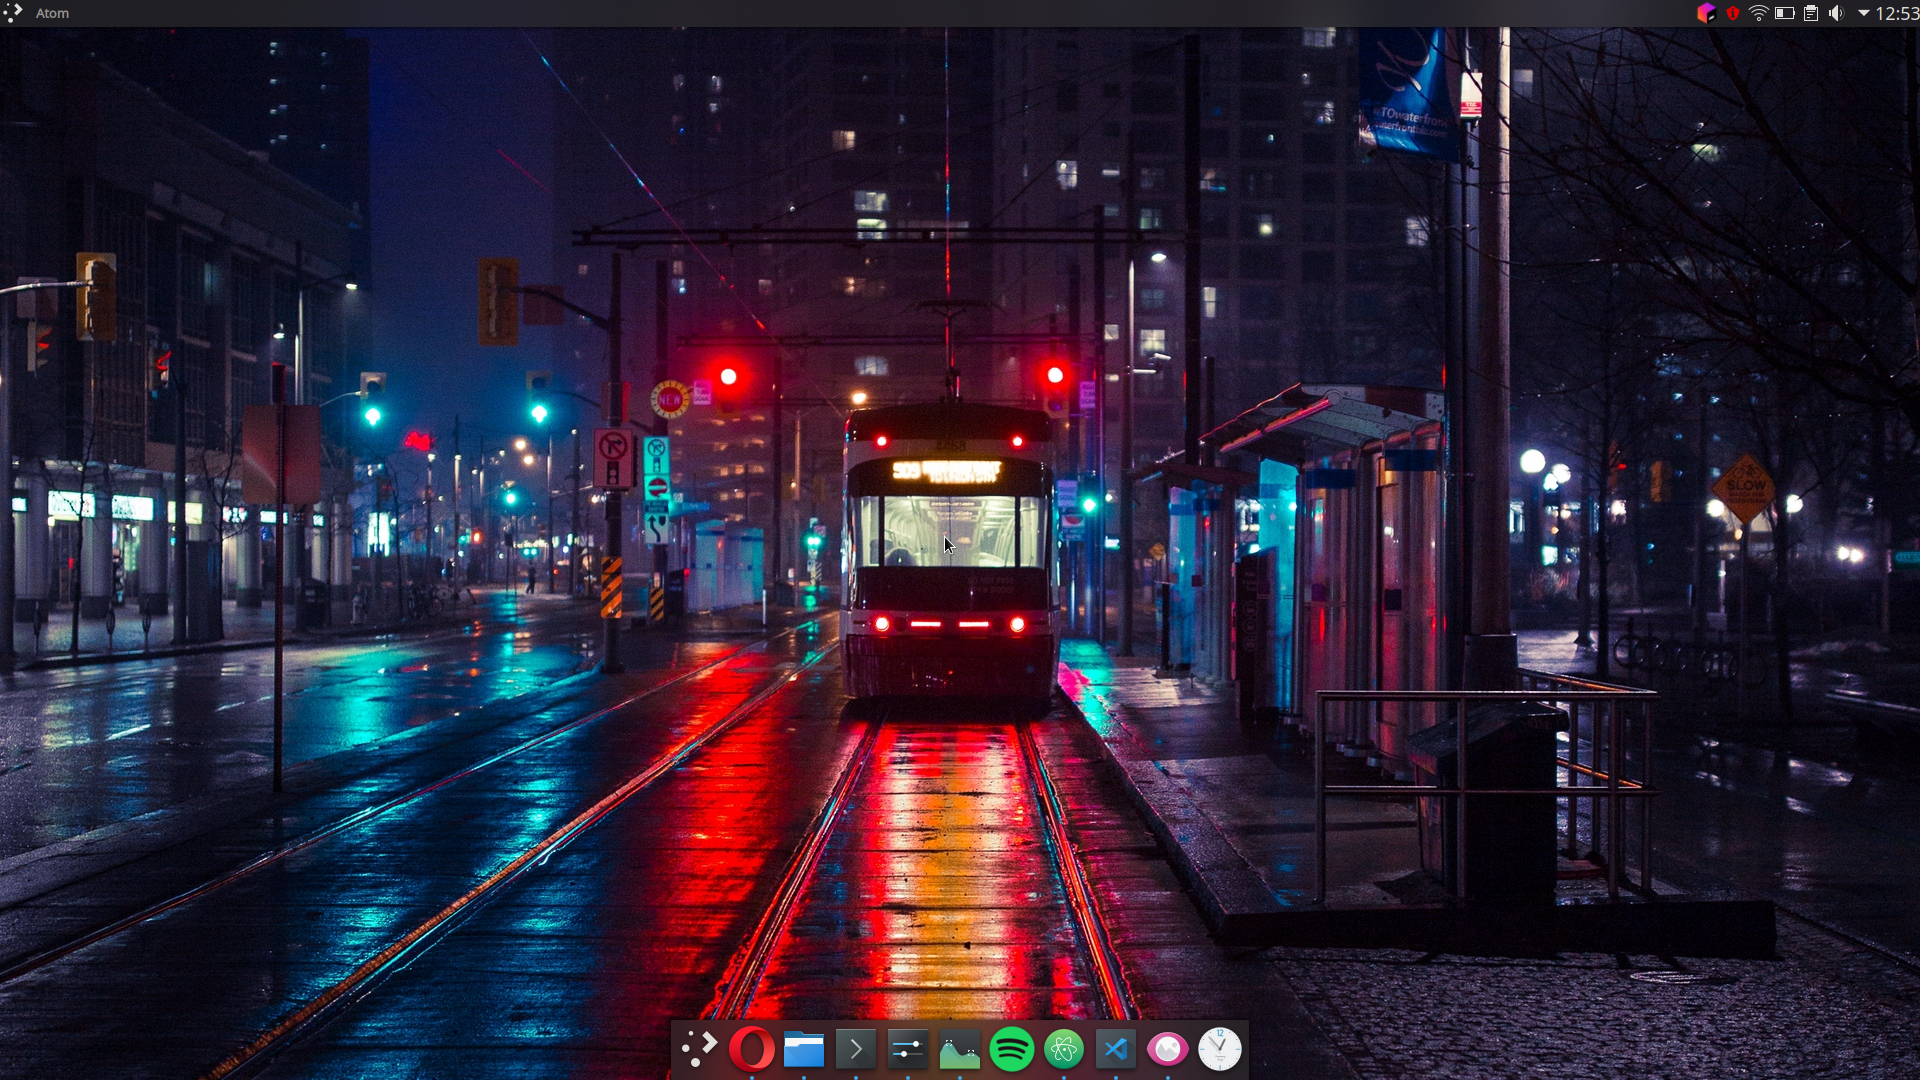Click the 12:53 clock in panel

tap(1897, 13)
